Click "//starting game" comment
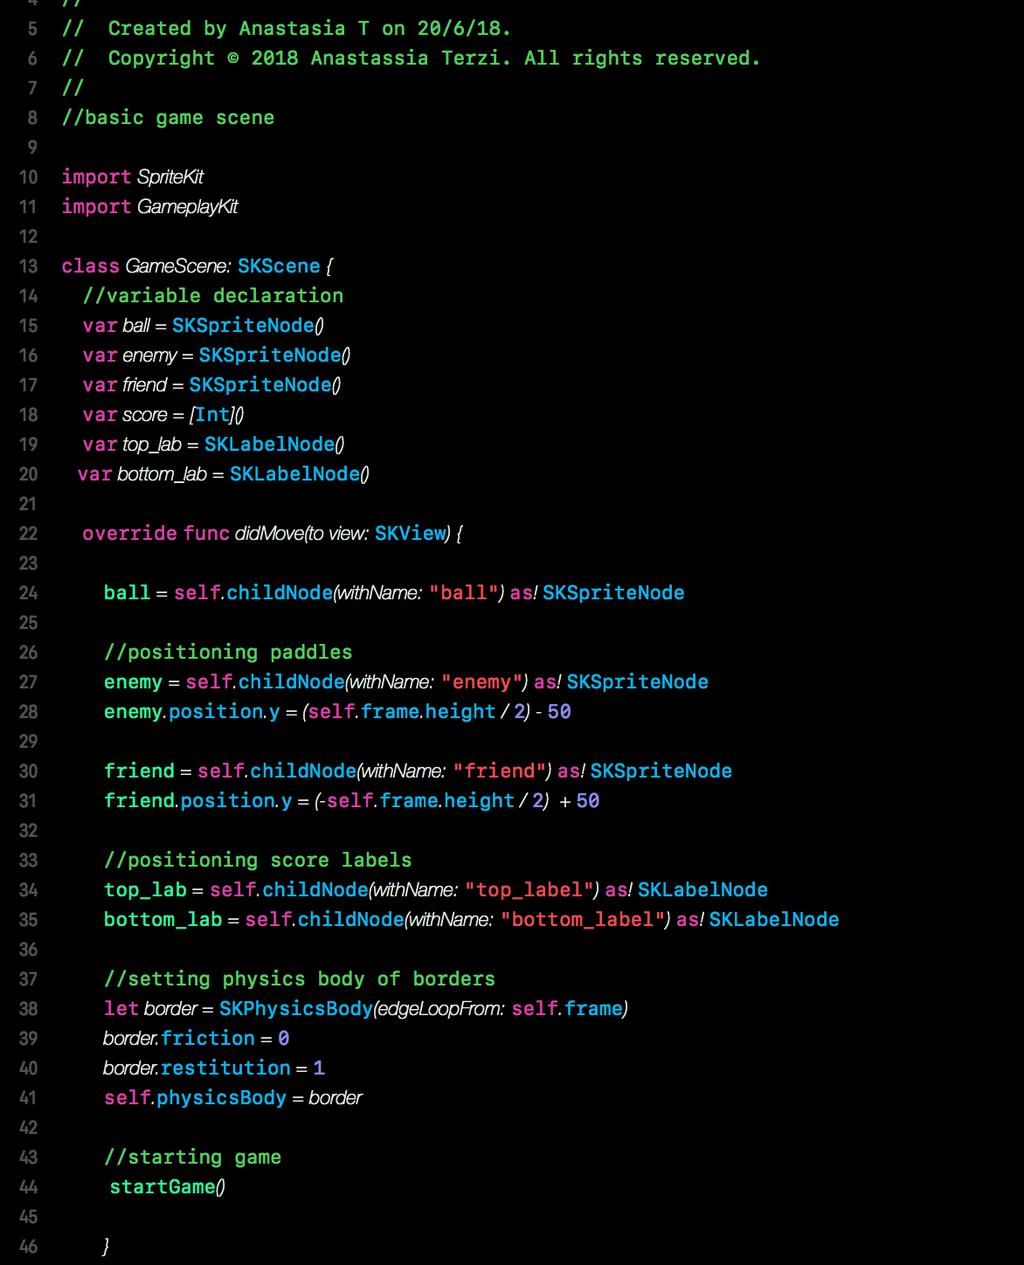The image size is (1024, 1265). [x=193, y=1157]
